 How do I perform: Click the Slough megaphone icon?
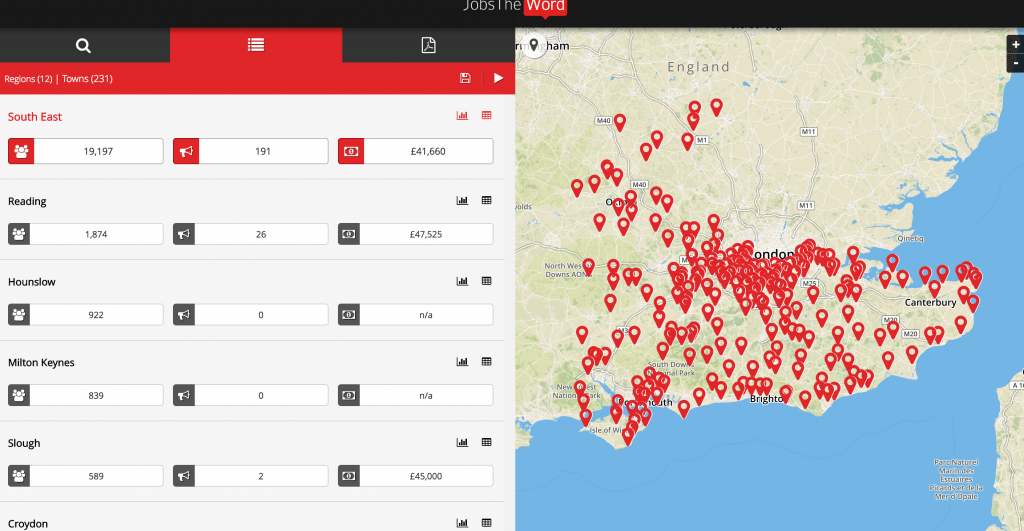click(184, 476)
